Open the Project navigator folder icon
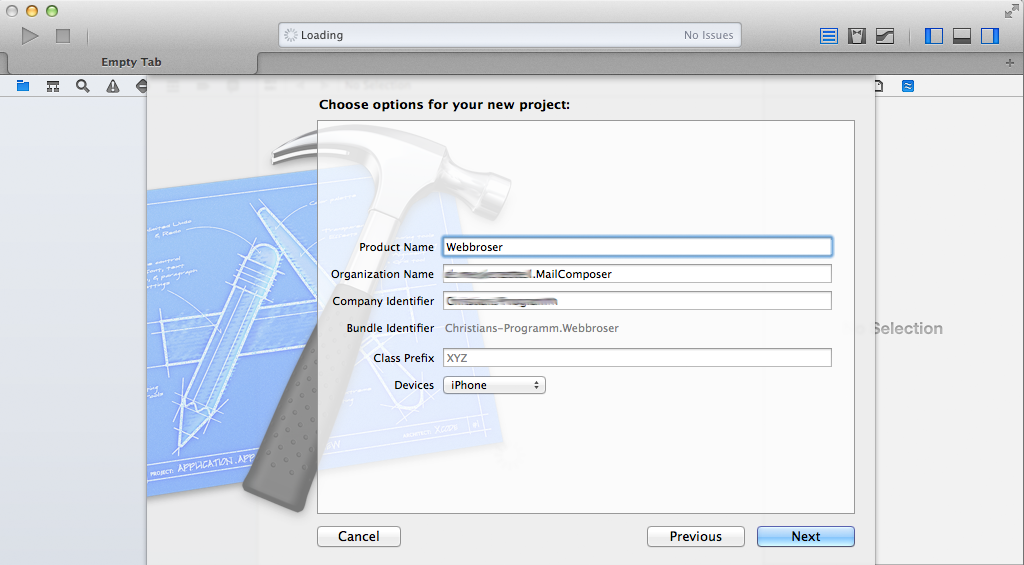Screen dimensions: 1024x565 pyautogui.click(x=23, y=86)
